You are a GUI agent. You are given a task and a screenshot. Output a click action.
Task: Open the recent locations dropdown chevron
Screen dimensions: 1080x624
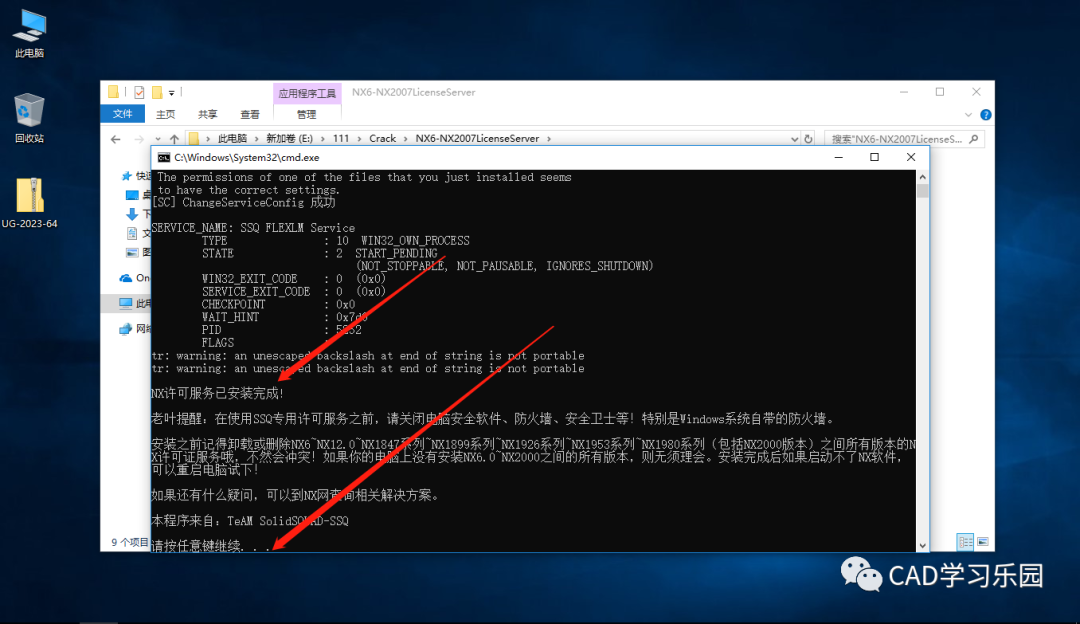click(x=158, y=139)
